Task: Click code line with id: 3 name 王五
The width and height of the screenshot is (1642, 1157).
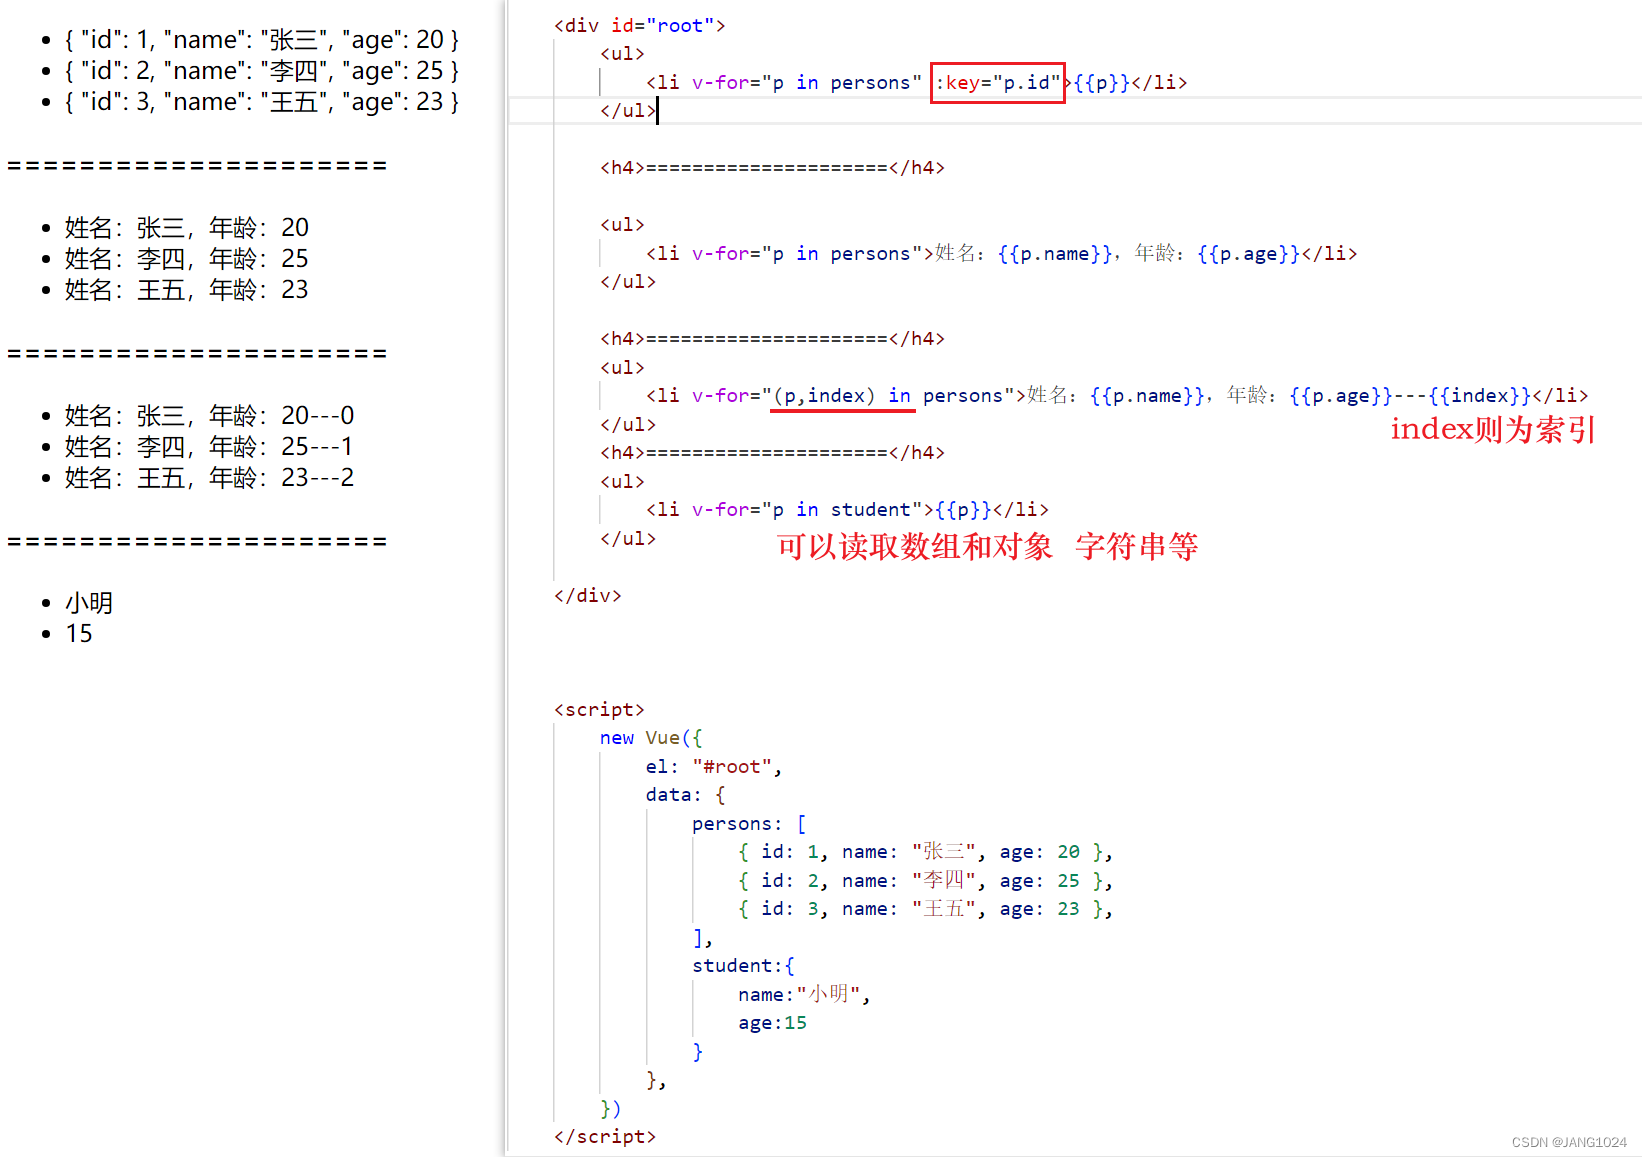Action: click(926, 909)
